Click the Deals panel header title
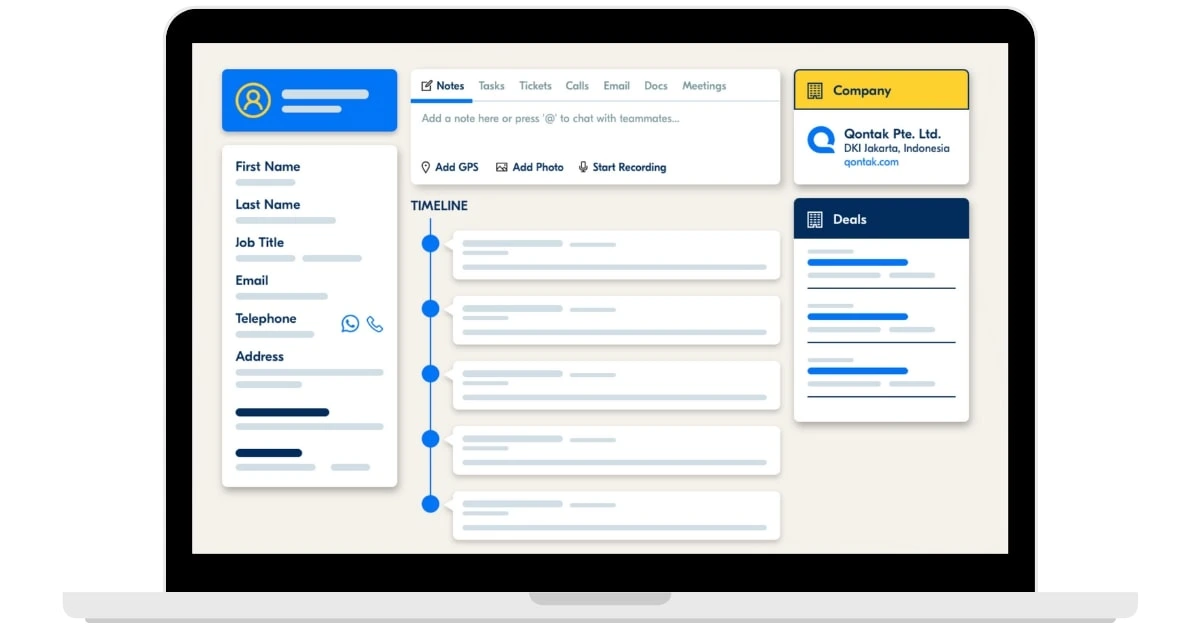1200x628 pixels. point(850,219)
